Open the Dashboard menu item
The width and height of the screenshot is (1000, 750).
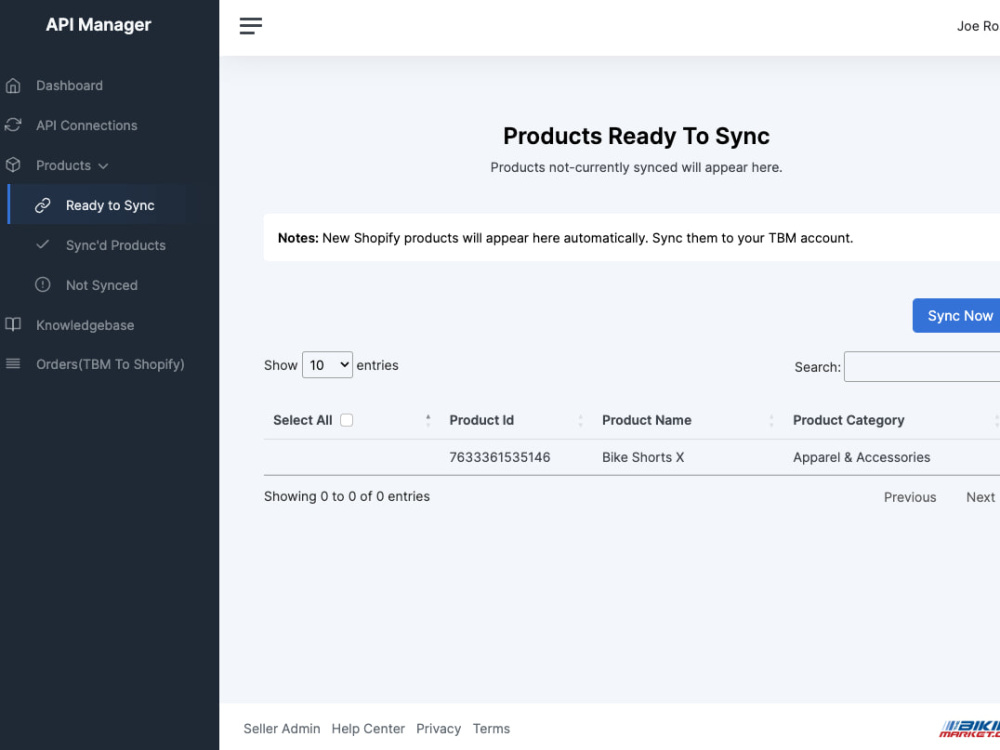click(70, 85)
